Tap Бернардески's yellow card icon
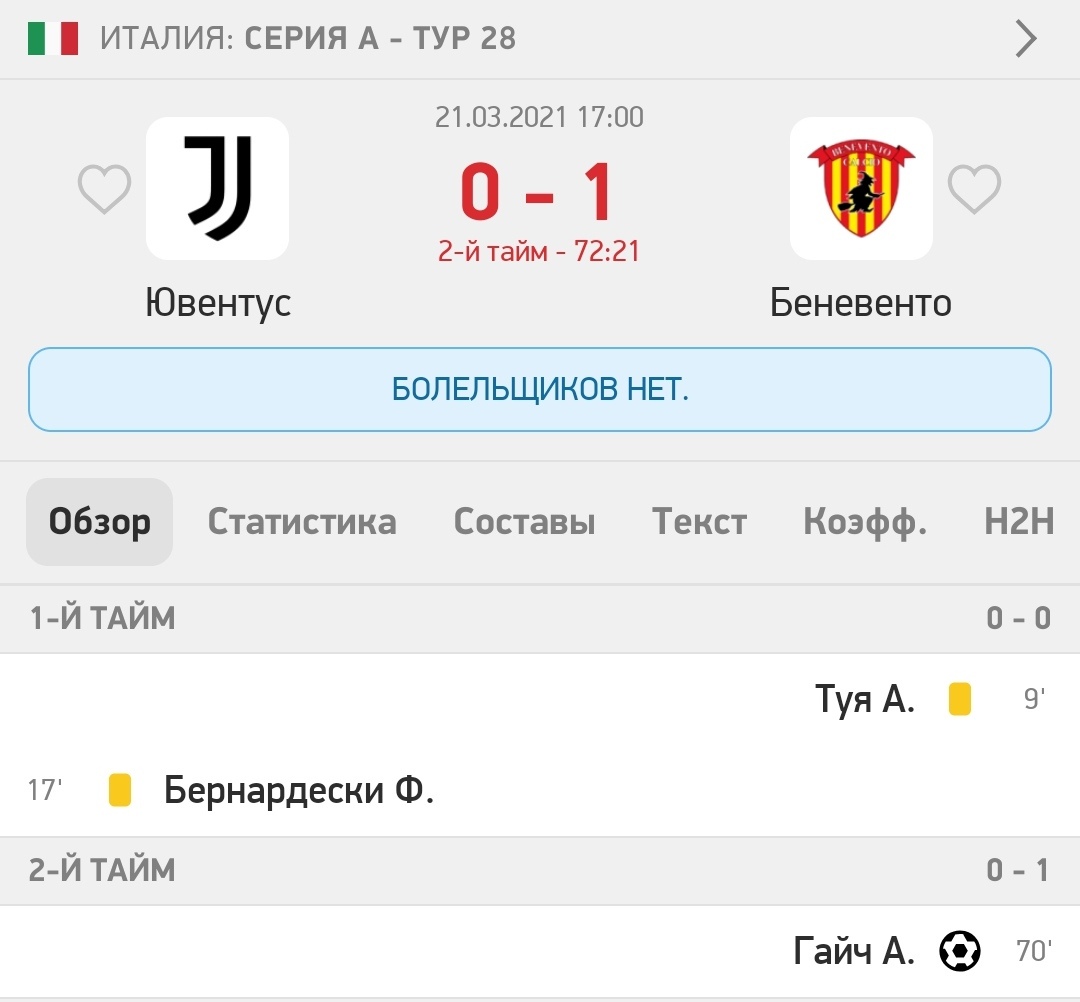The width and height of the screenshot is (1080, 1002). [x=120, y=789]
